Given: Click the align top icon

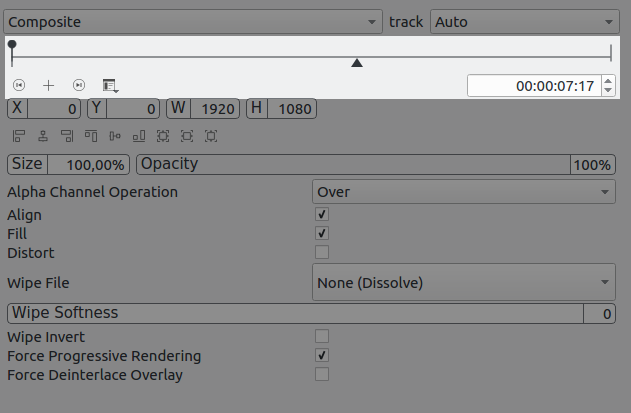Looking at the screenshot, I should [x=91, y=136].
